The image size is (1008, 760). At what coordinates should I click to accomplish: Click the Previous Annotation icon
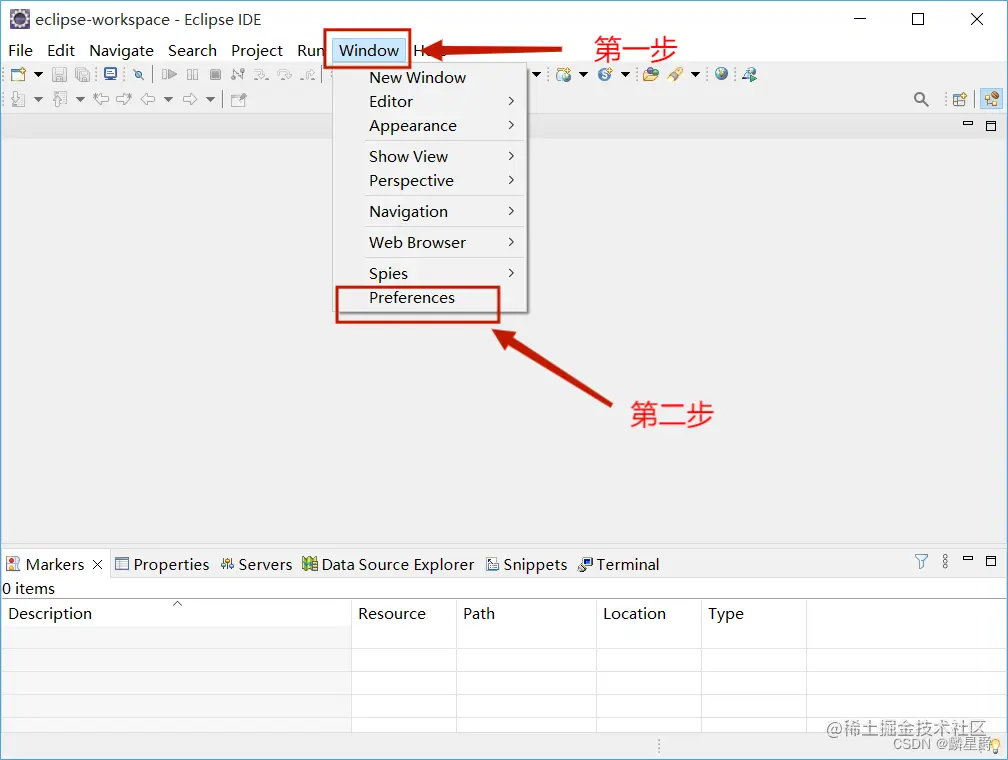pos(60,99)
